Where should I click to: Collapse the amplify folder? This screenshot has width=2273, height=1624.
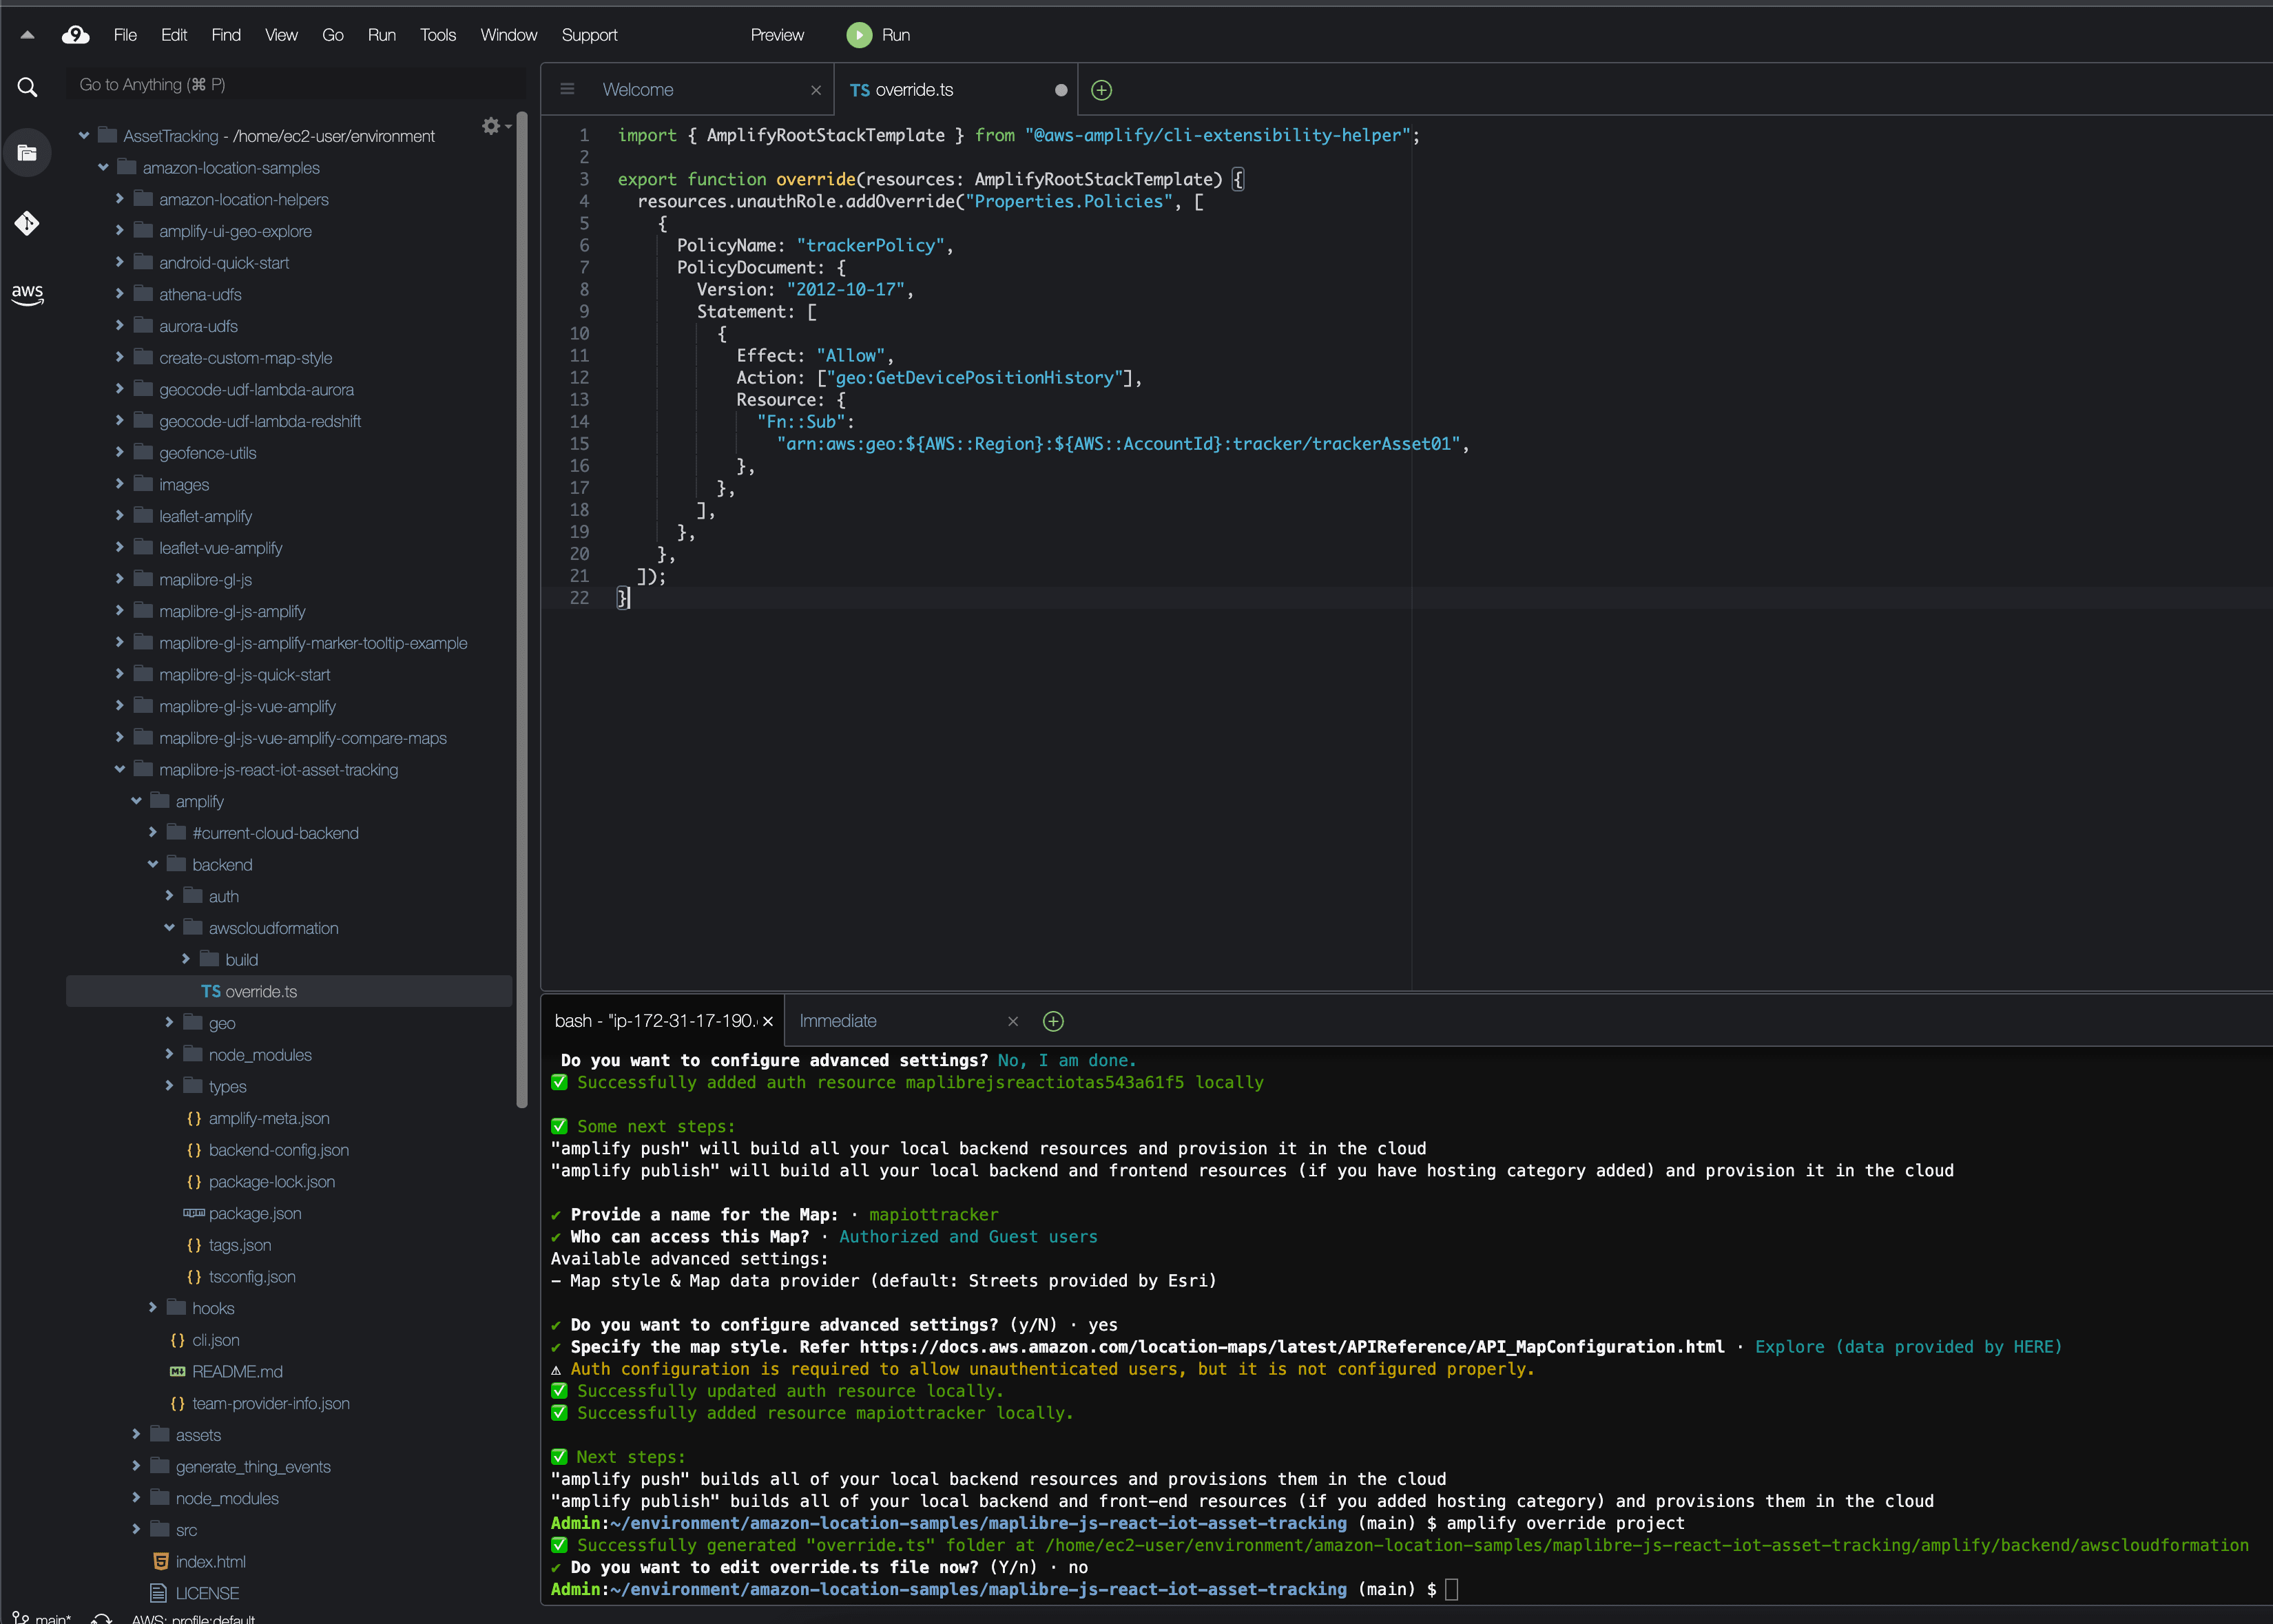(x=136, y=801)
